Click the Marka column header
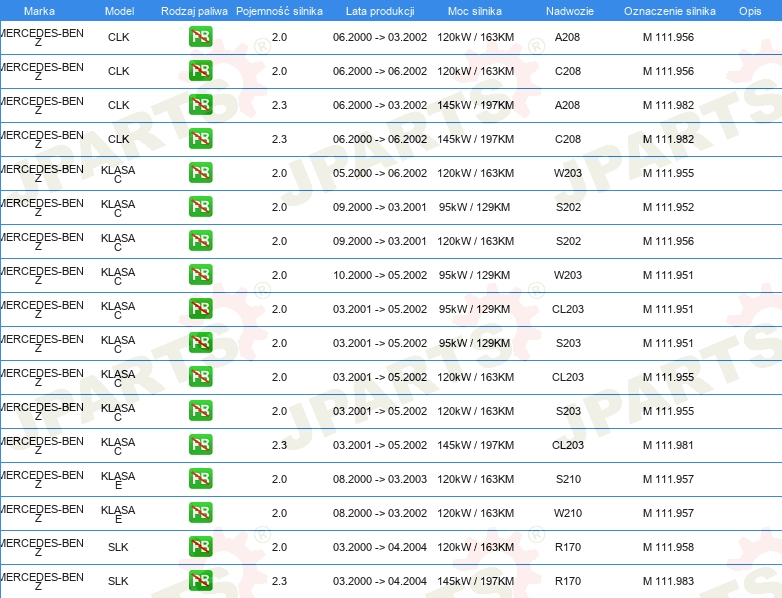782x598 pixels. (39, 11)
